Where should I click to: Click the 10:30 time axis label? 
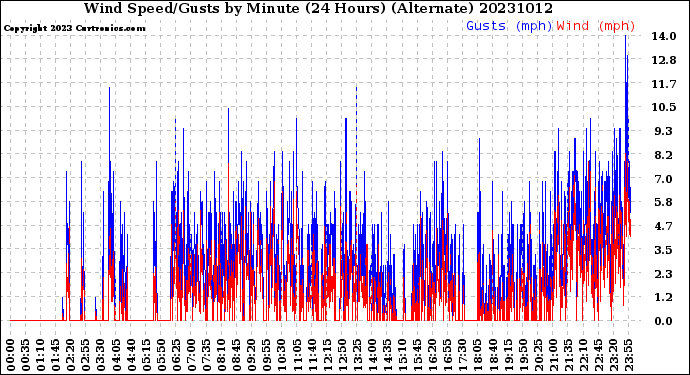click(x=281, y=355)
